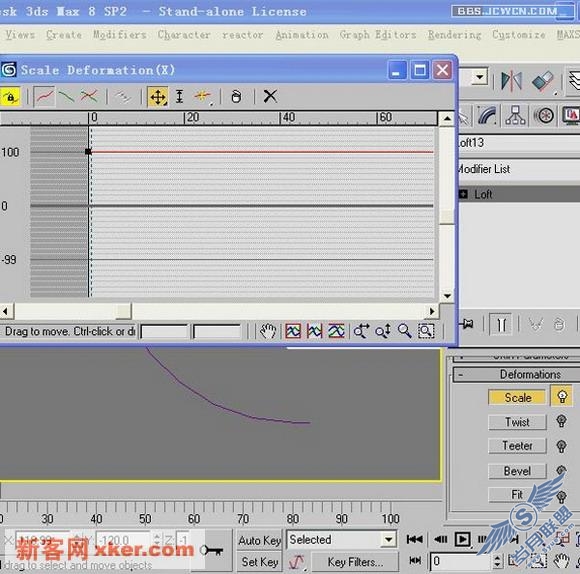The height and width of the screenshot is (574, 580).
Task: Select the control point at value 100
Action: pos(88,152)
